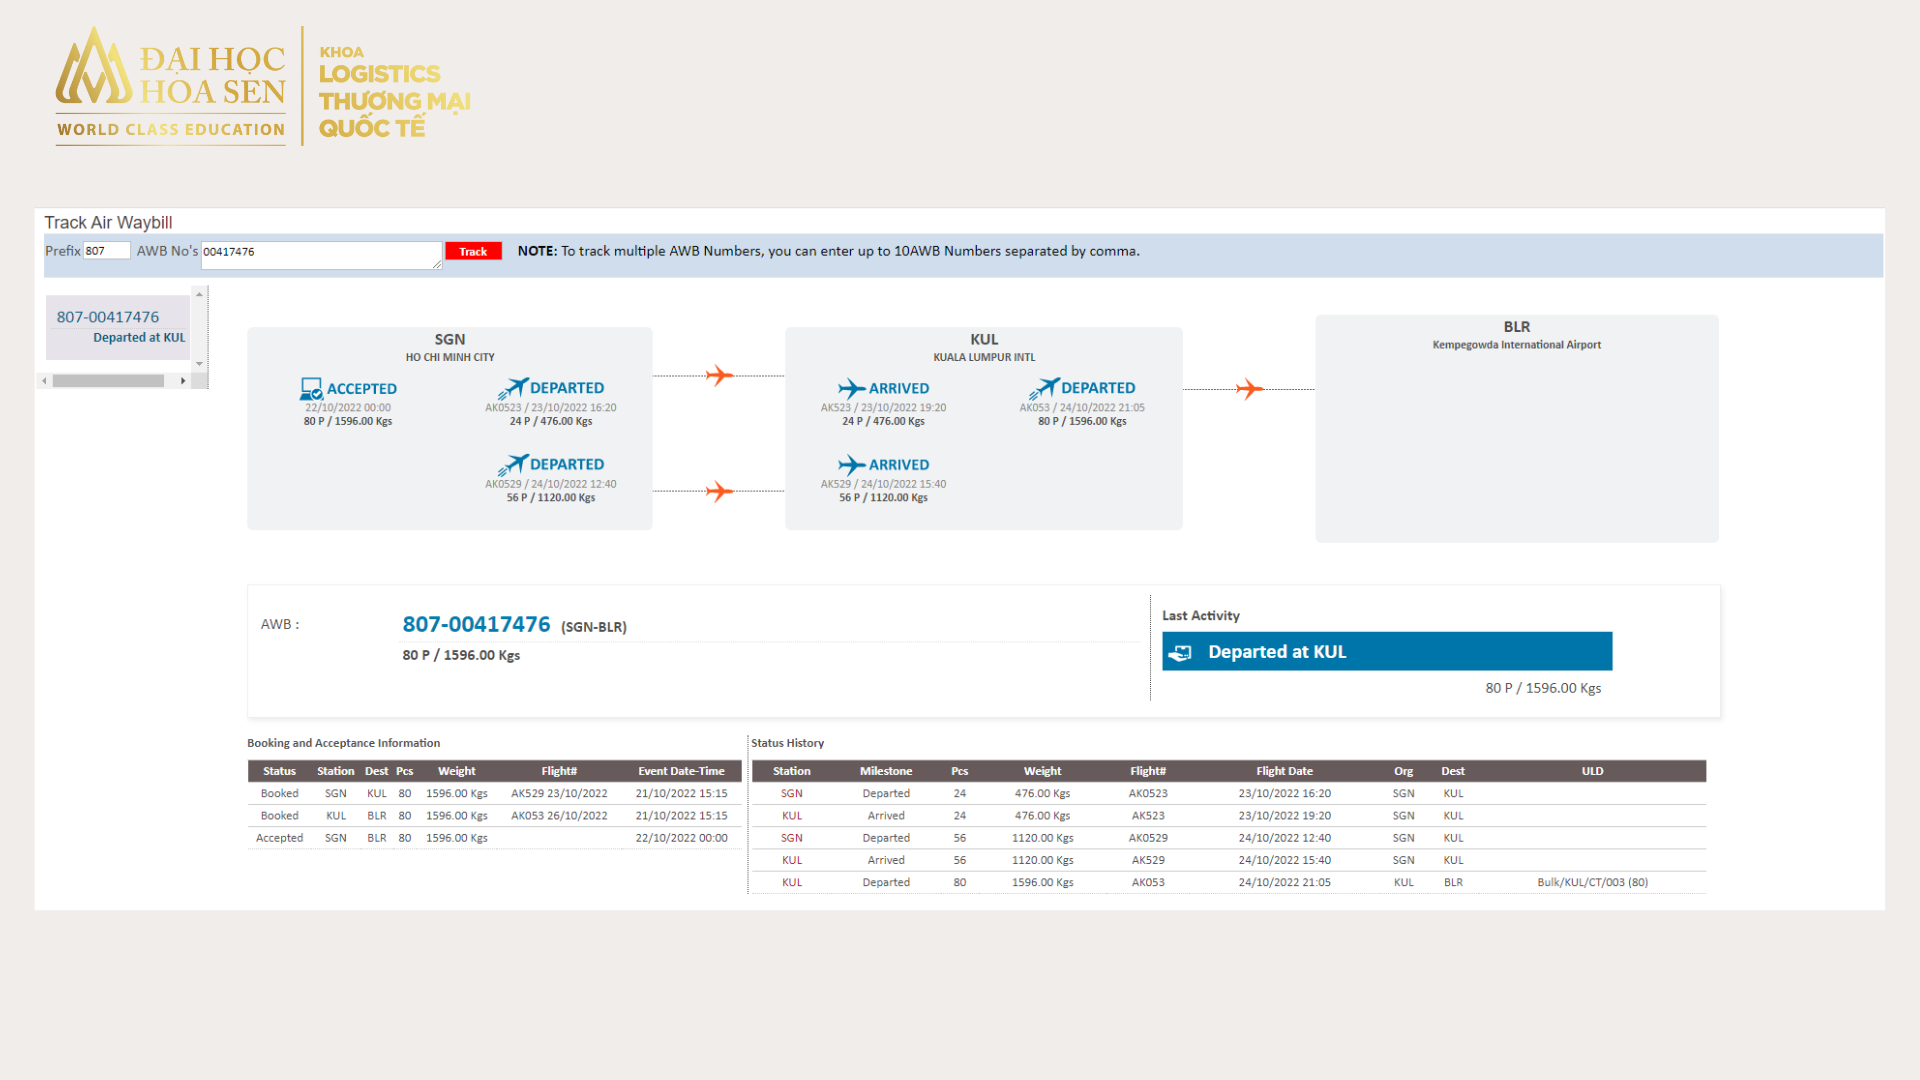The image size is (1920, 1080).
Task: Click the AWB No's text area
Action: click(x=320, y=254)
